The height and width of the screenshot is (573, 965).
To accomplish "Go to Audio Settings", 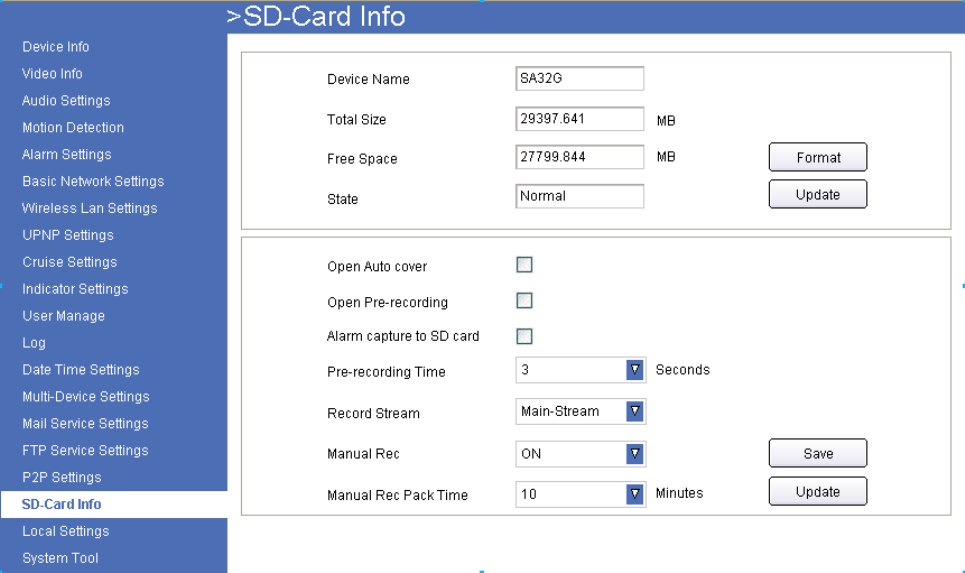I will [66, 101].
